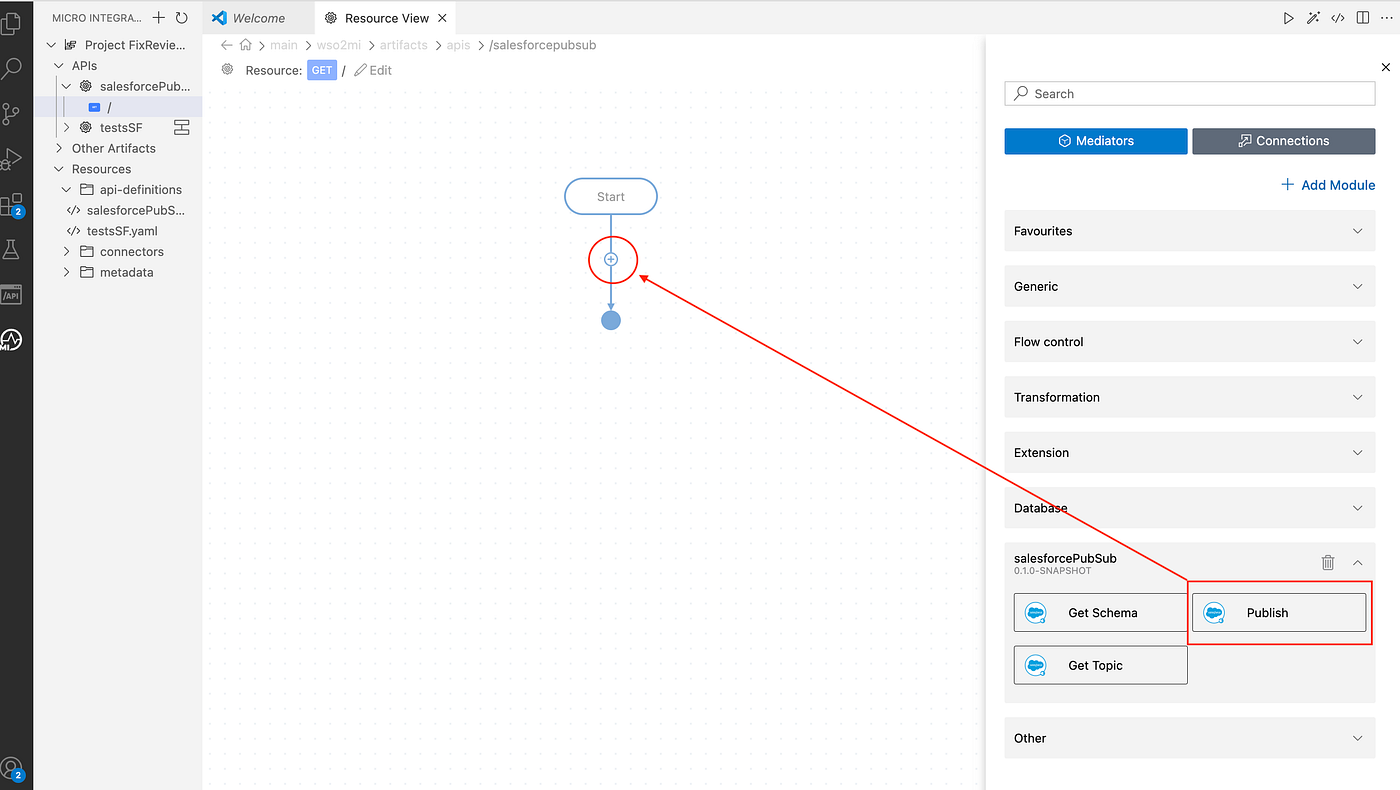Image resolution: width=1400 pixels, height=790 pixels.
Task: Open Extensions view with badge 2
Action: tap(12, 205)
